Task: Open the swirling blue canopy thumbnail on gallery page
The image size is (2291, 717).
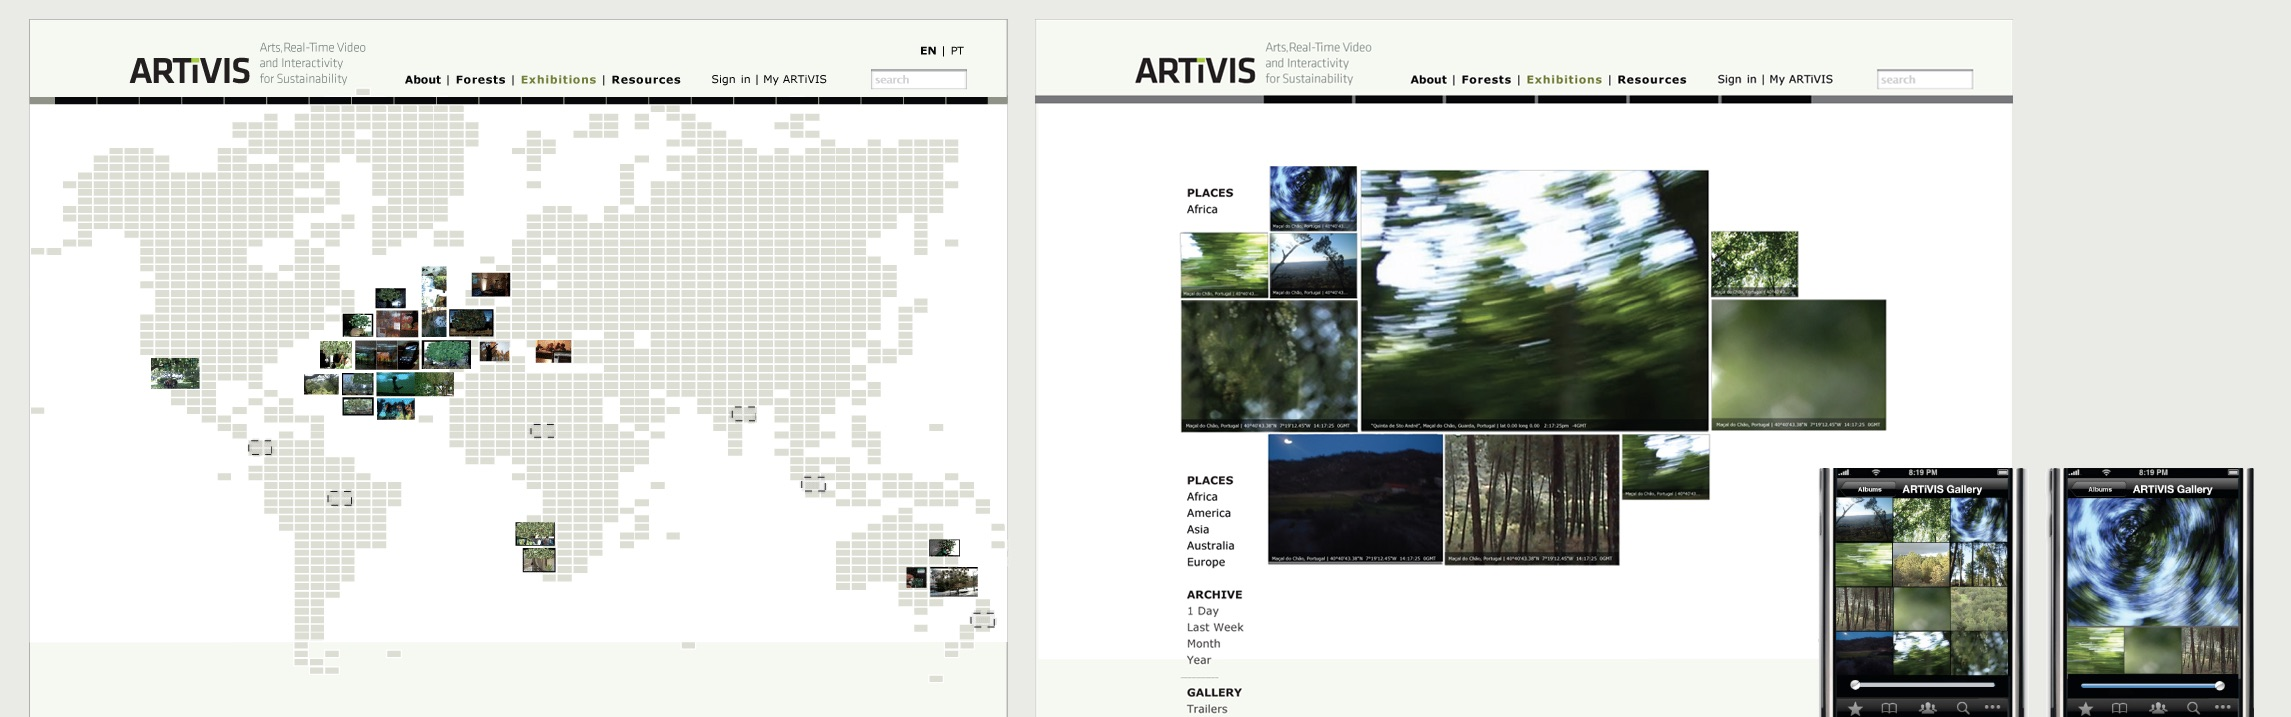Action: point(1313,198)
